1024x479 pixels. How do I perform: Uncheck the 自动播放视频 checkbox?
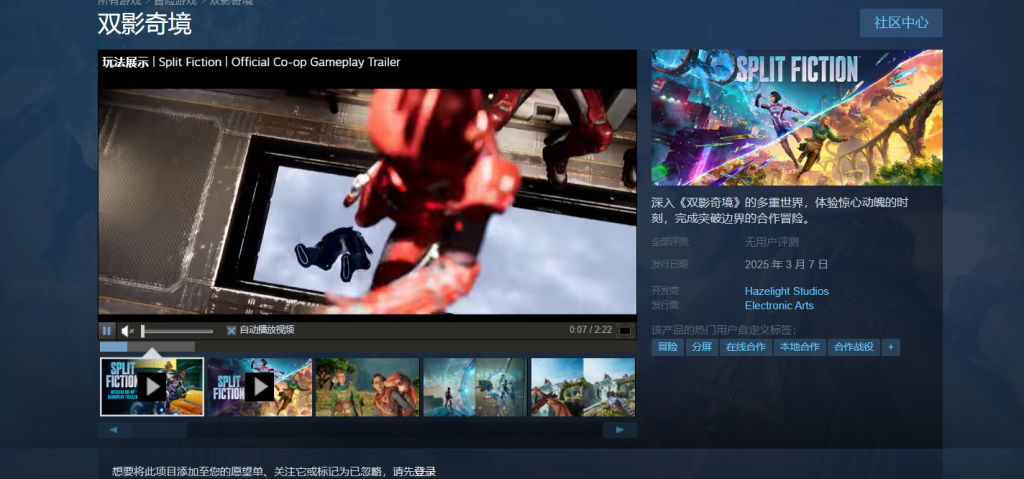pyautogui.click(x=231, y=331)
